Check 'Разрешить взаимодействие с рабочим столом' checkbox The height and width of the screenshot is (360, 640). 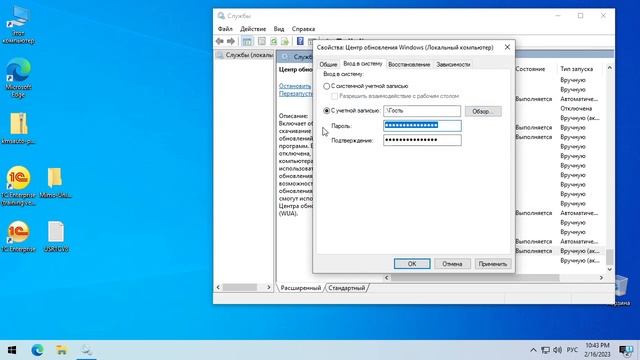point(335,96)
